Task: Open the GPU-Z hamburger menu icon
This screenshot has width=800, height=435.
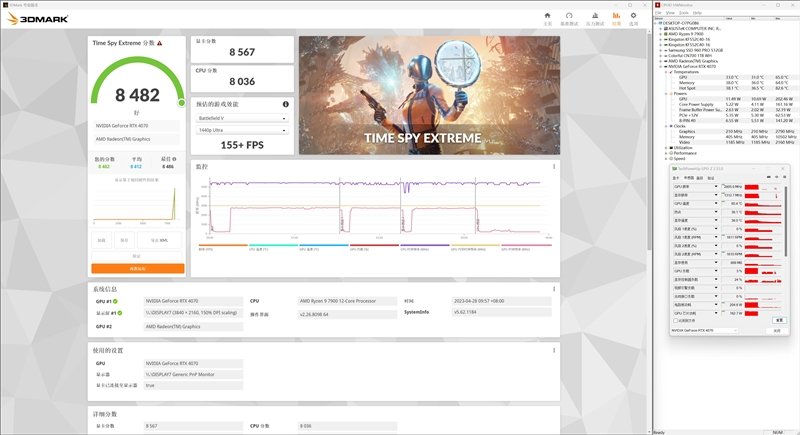Action: click(x=784, y=177)
